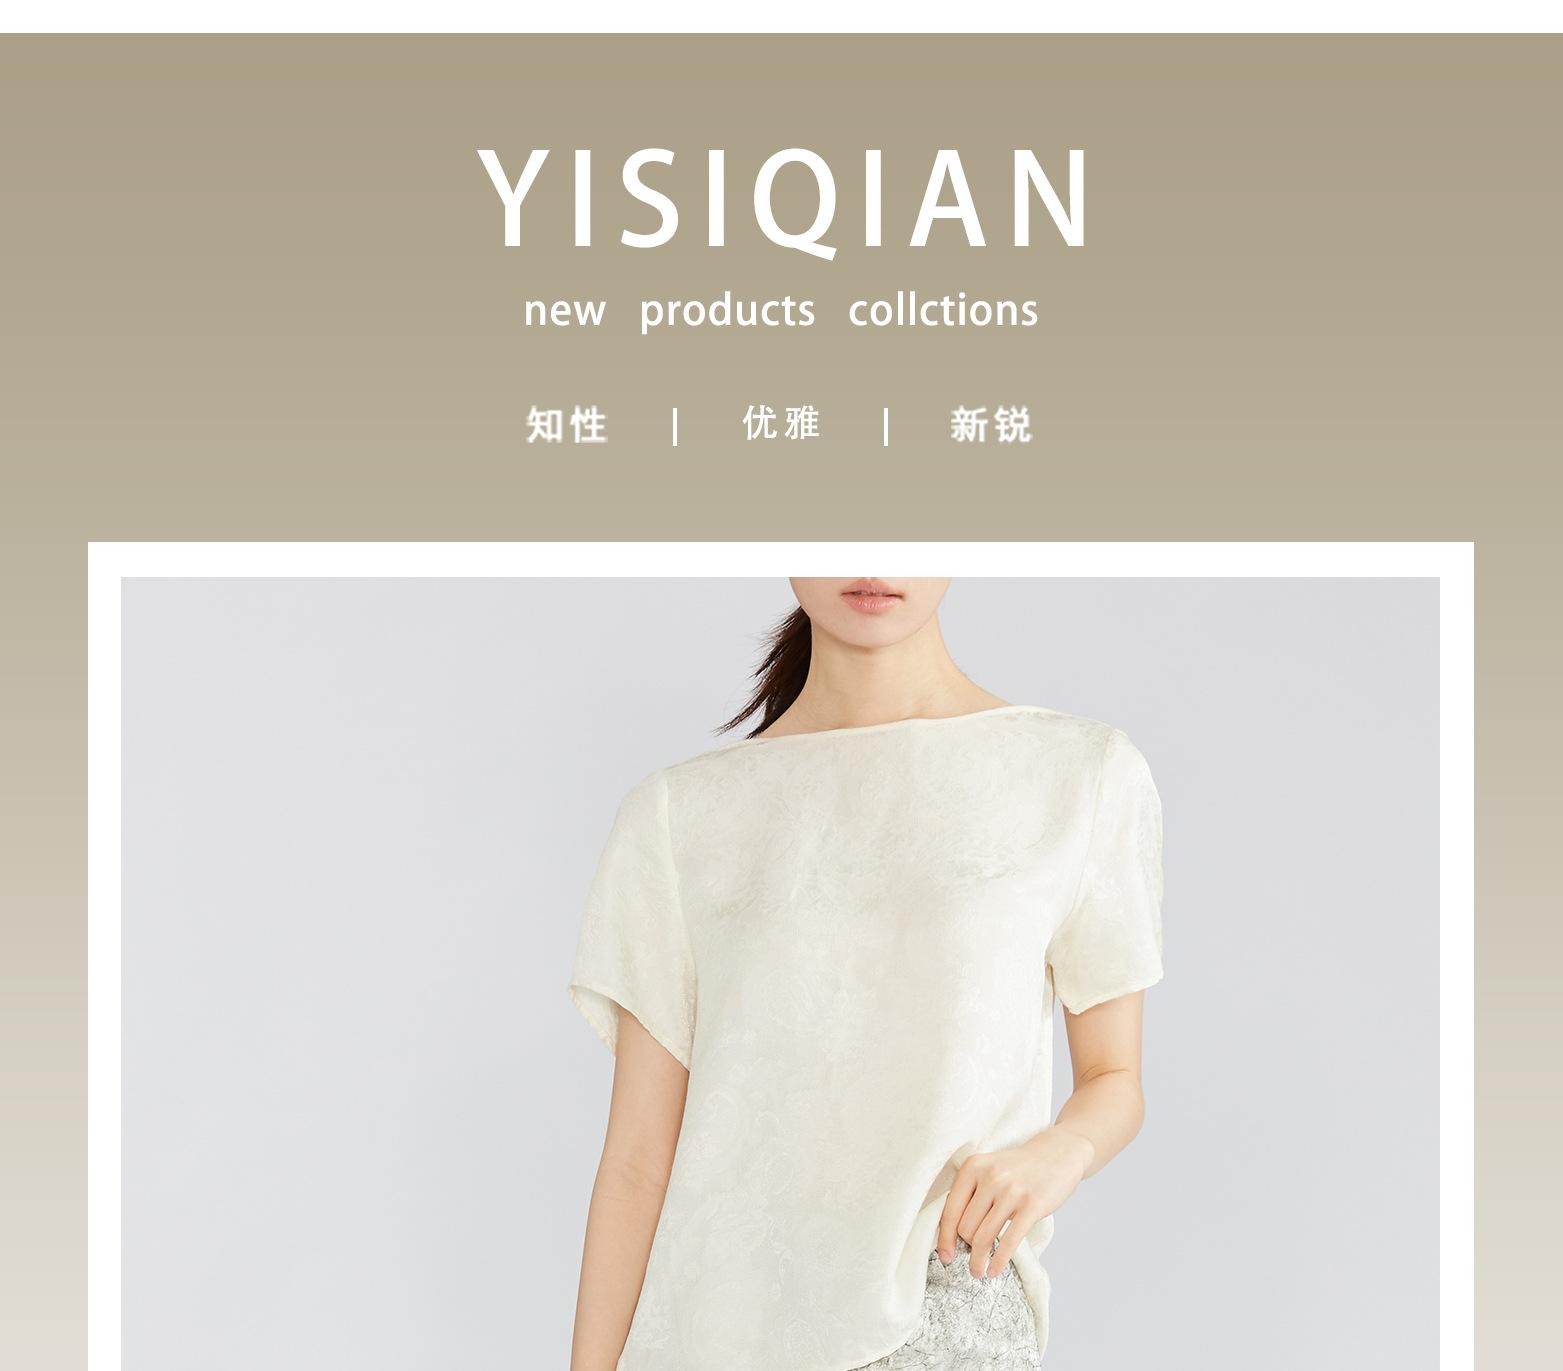Select the 优雅 label
Screen dimensions: 1563x1371
[x=782, y=423]
